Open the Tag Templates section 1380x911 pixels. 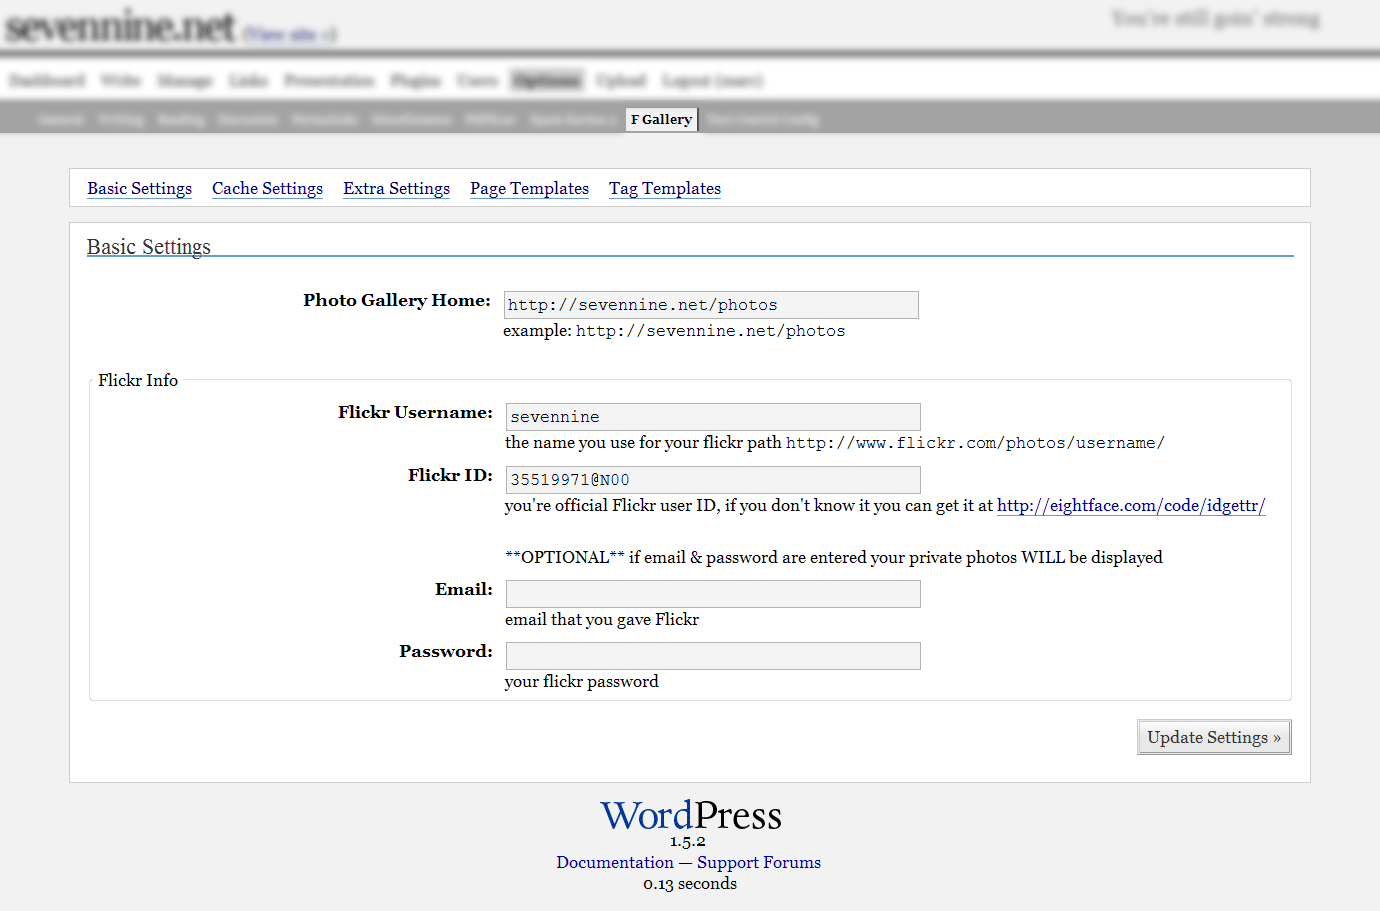coord(665,188)
